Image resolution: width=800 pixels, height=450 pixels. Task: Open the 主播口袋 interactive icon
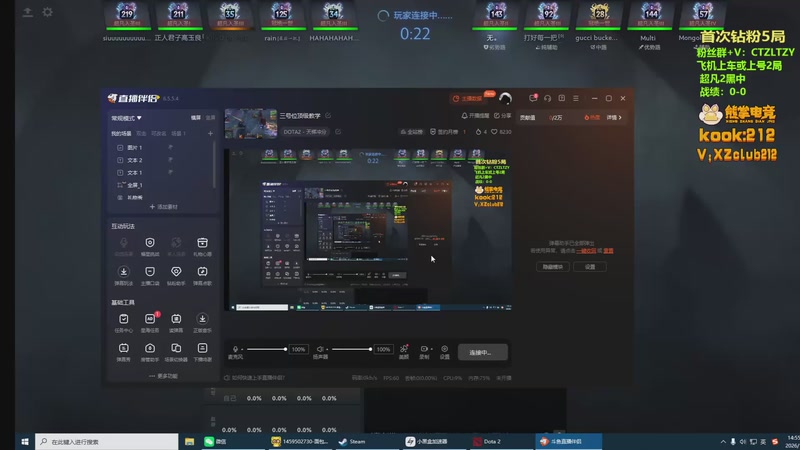[150, 272]
